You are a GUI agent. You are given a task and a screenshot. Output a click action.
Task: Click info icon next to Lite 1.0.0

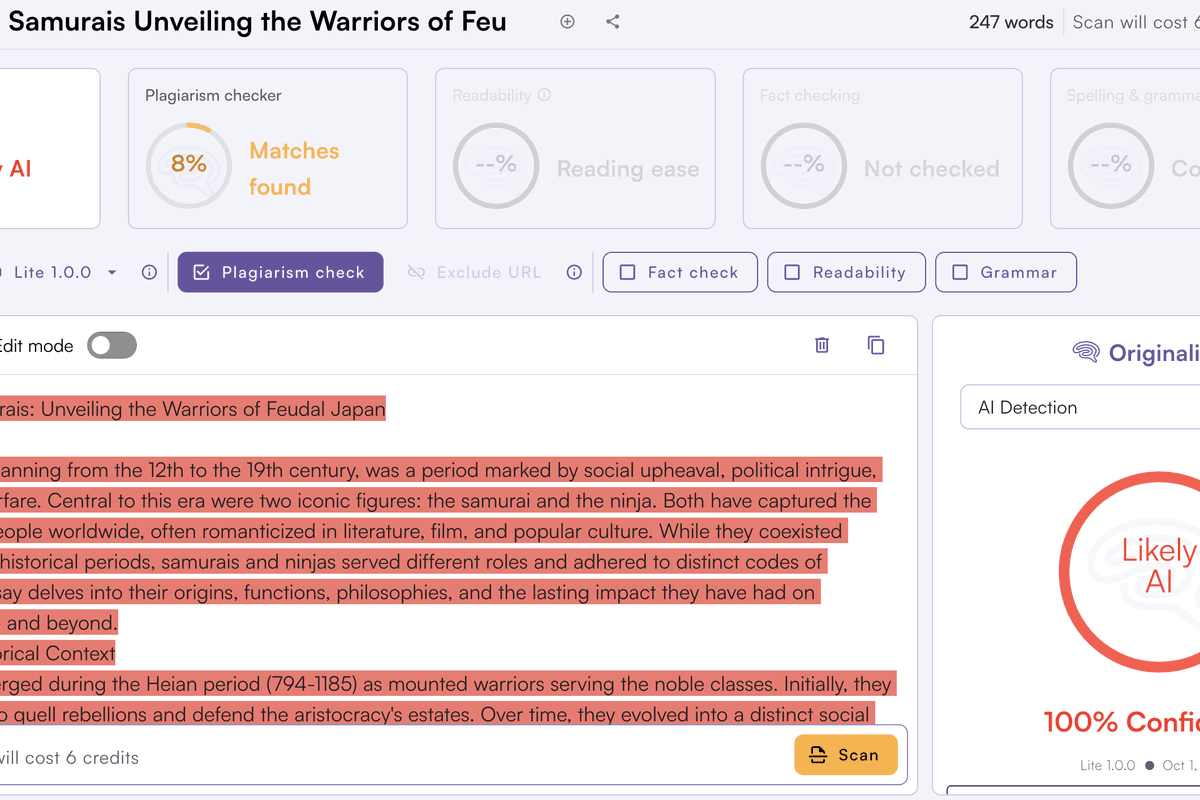click(x=149, y=272)
